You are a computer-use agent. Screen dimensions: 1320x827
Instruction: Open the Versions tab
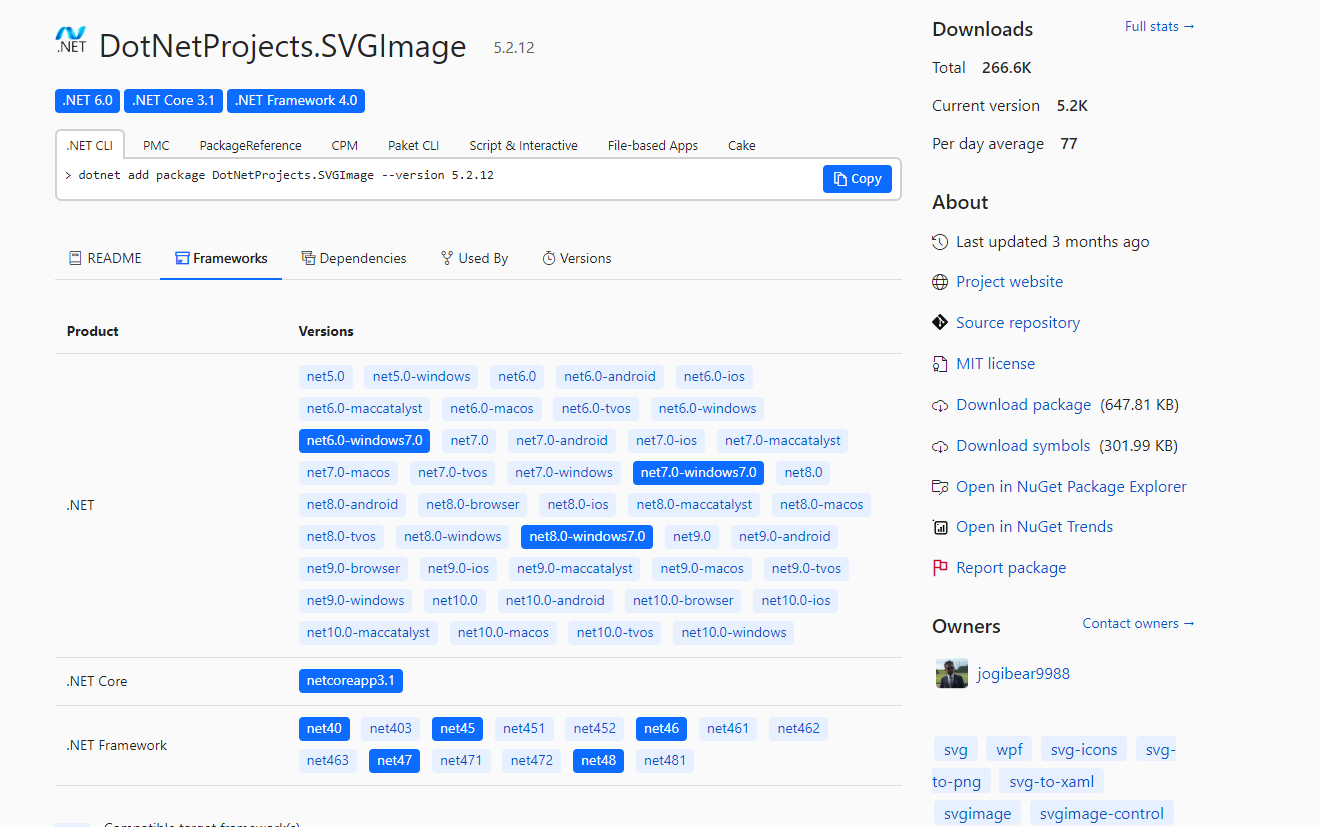point(577,258)
